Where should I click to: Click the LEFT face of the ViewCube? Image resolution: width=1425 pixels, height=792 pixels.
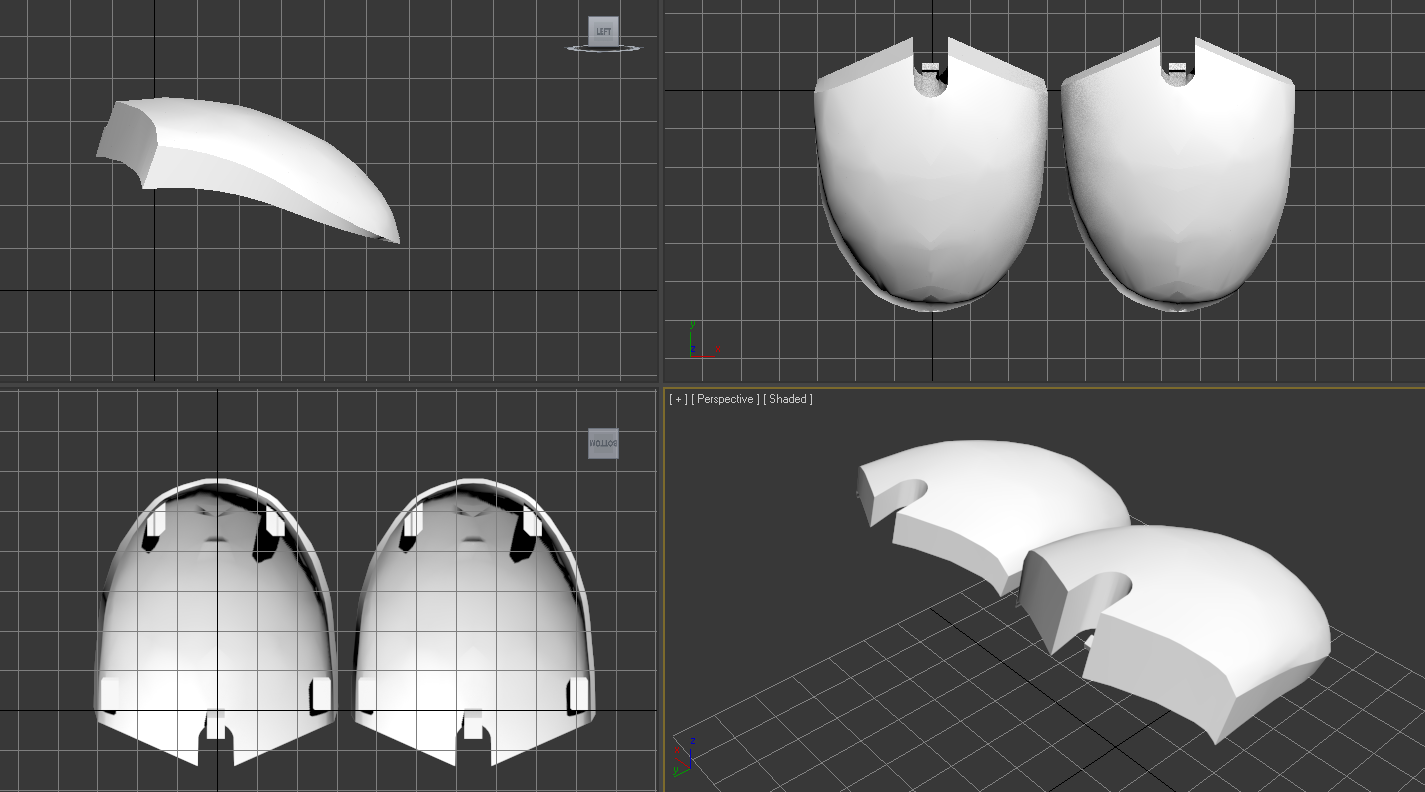[603, 31]
